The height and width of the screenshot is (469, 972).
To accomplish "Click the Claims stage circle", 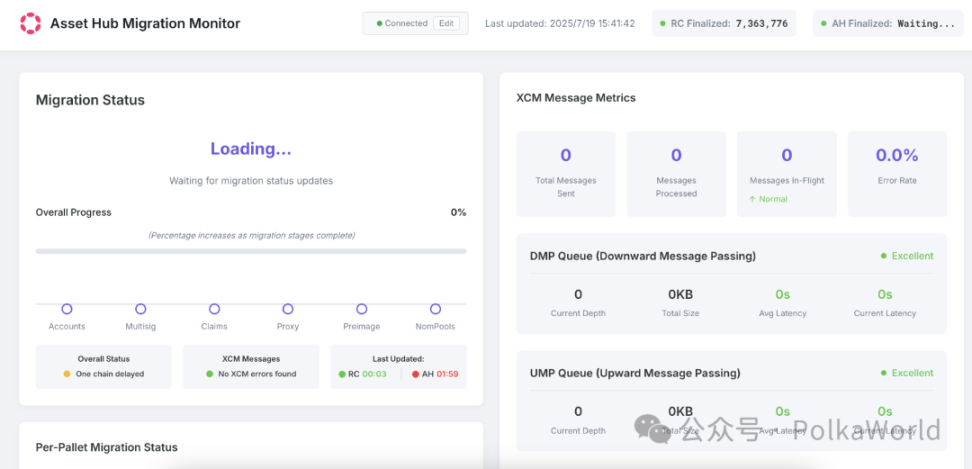I will click(214, 309).
